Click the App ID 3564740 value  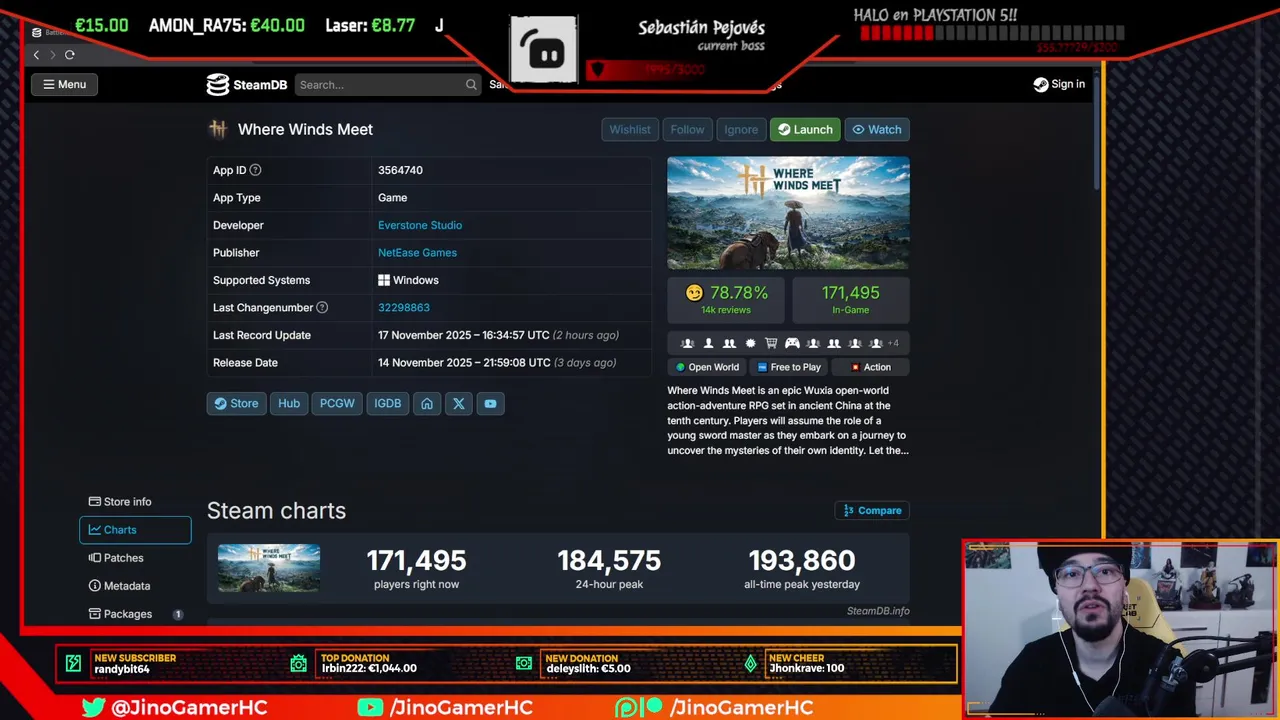coord(400,170)
